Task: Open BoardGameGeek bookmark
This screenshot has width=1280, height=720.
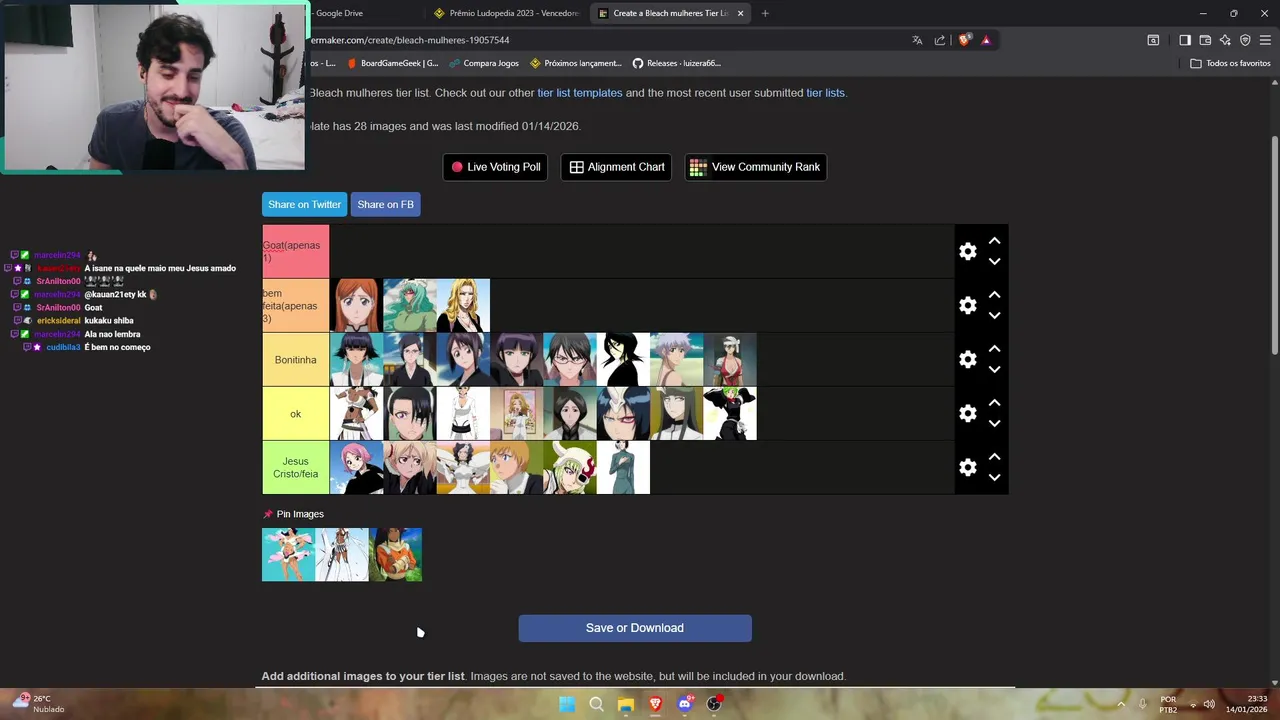Action: pos(393,63)
